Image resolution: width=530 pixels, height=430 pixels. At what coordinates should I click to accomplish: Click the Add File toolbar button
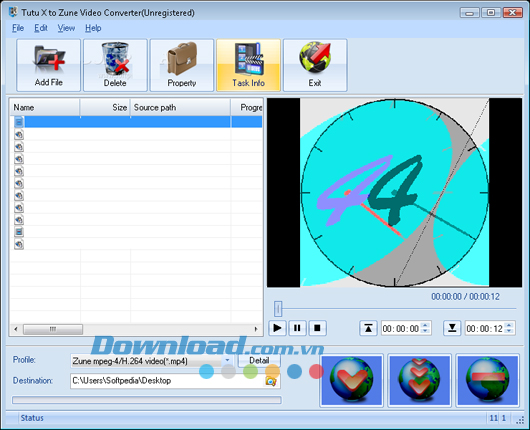tap(48, 65)
